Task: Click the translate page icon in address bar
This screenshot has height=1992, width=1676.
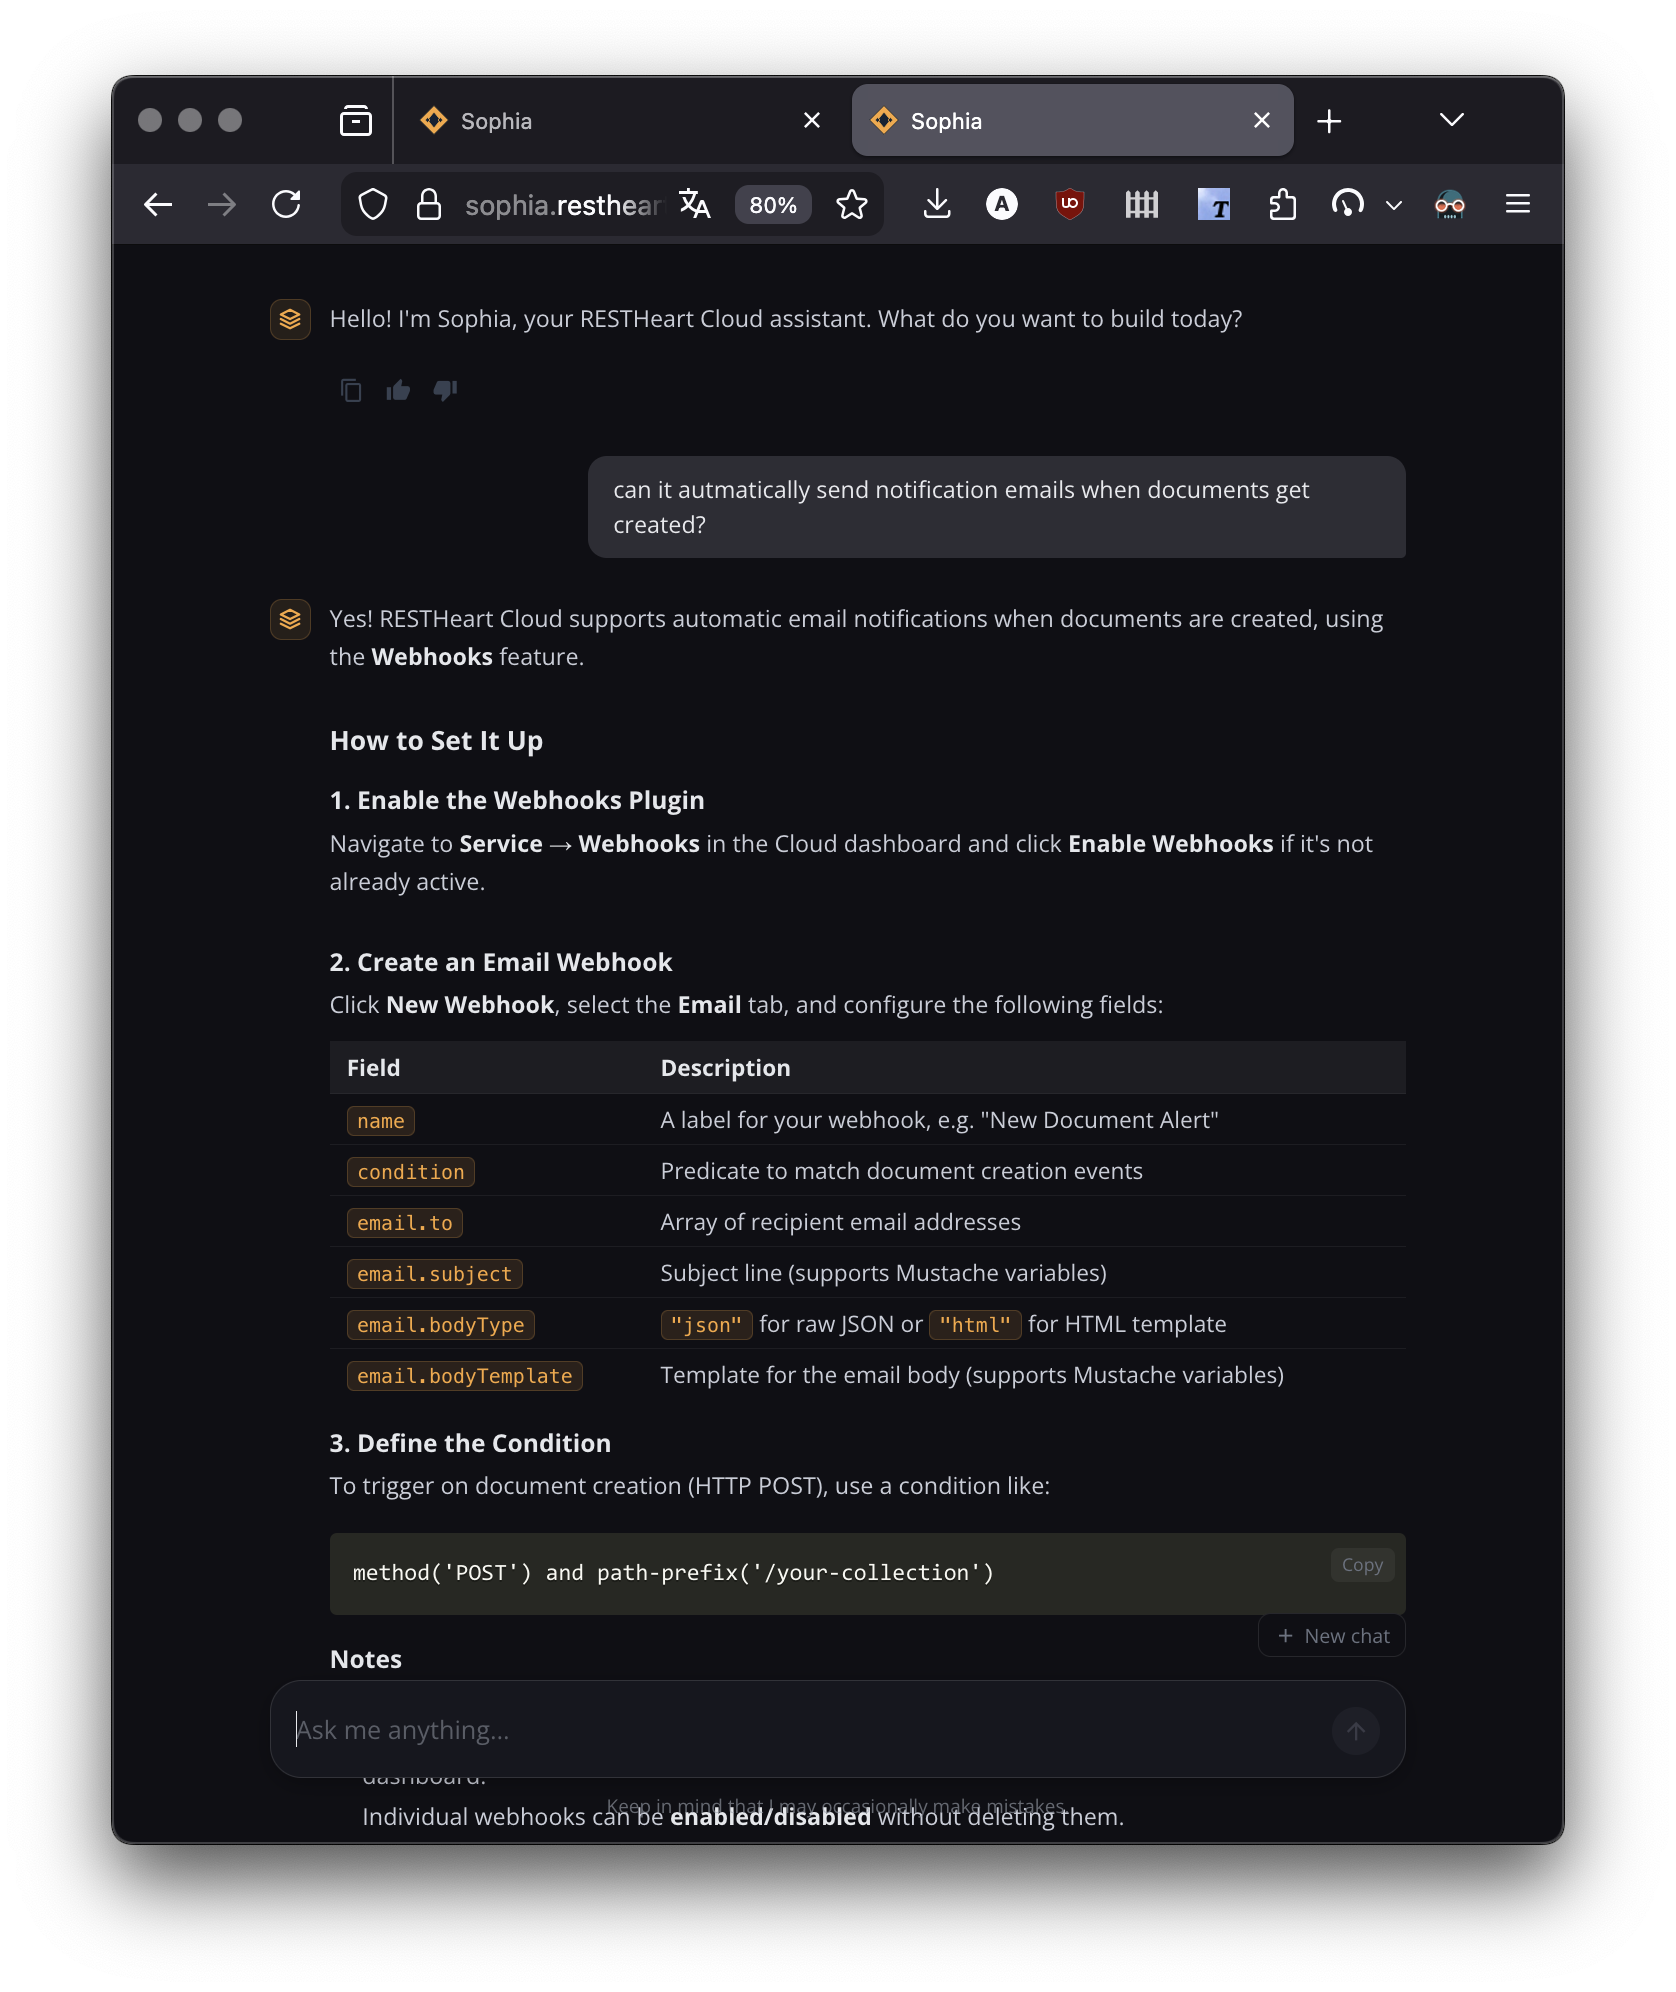Action: (x=694, y=204)
